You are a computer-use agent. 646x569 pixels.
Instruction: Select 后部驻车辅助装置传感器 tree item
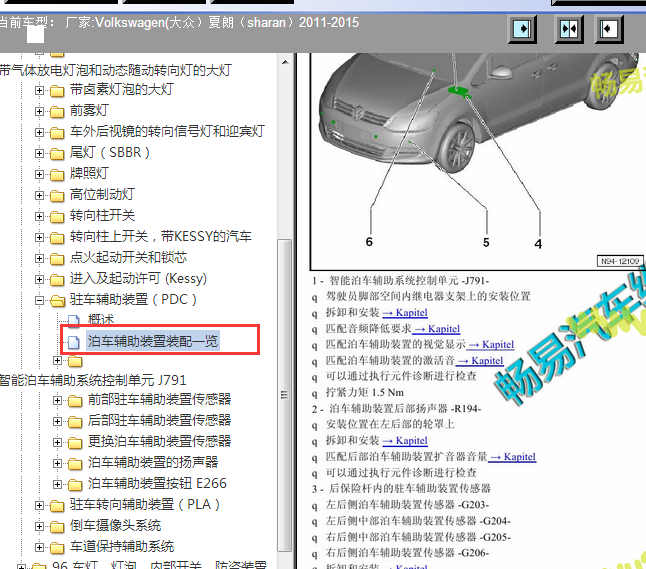click(159, 420)
